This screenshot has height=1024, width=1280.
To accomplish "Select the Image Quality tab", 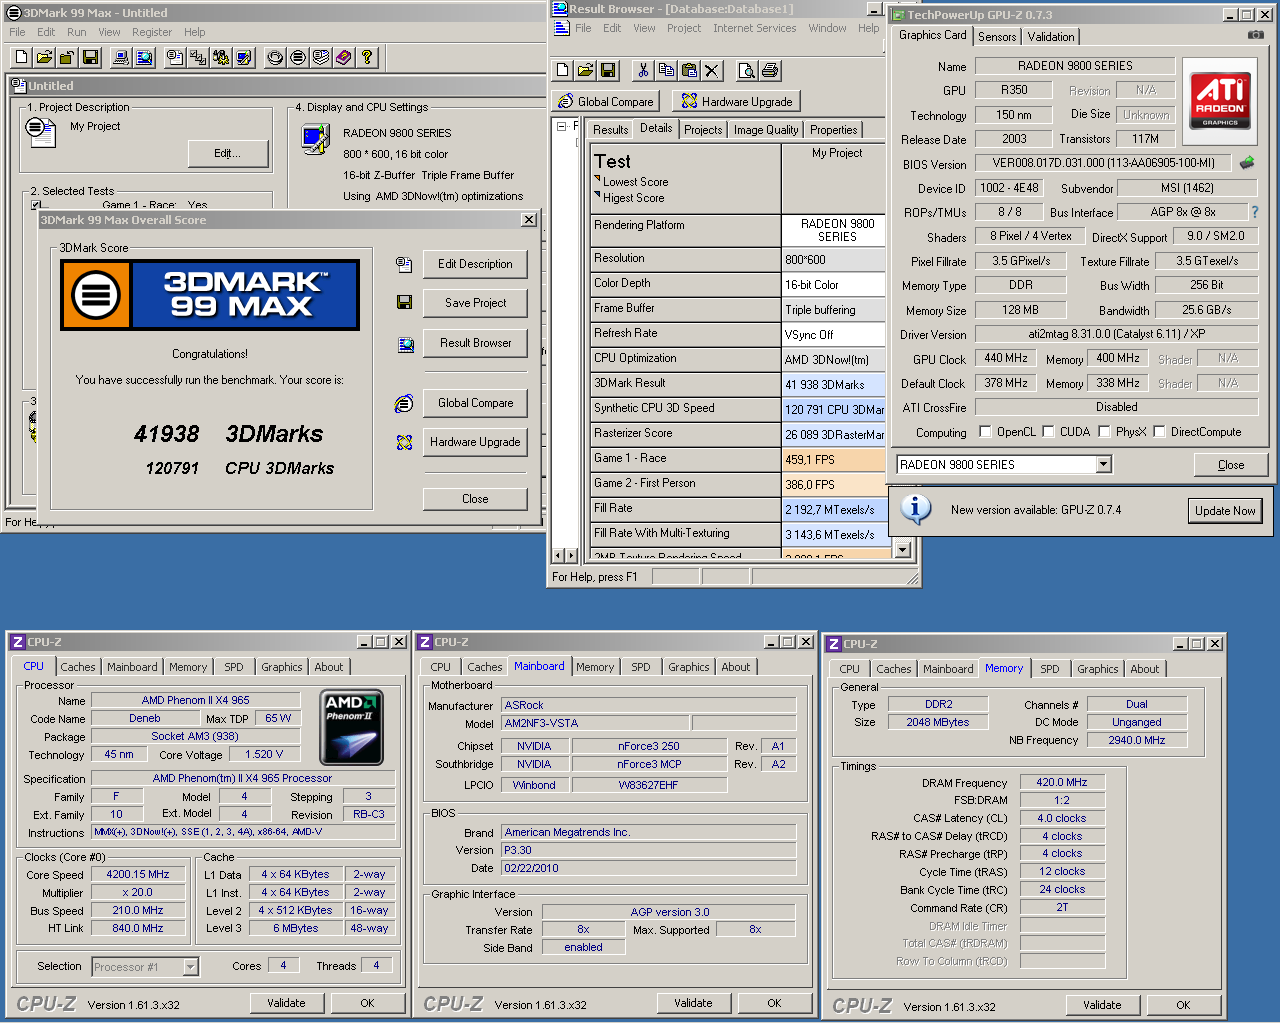I will click(766, 130).
